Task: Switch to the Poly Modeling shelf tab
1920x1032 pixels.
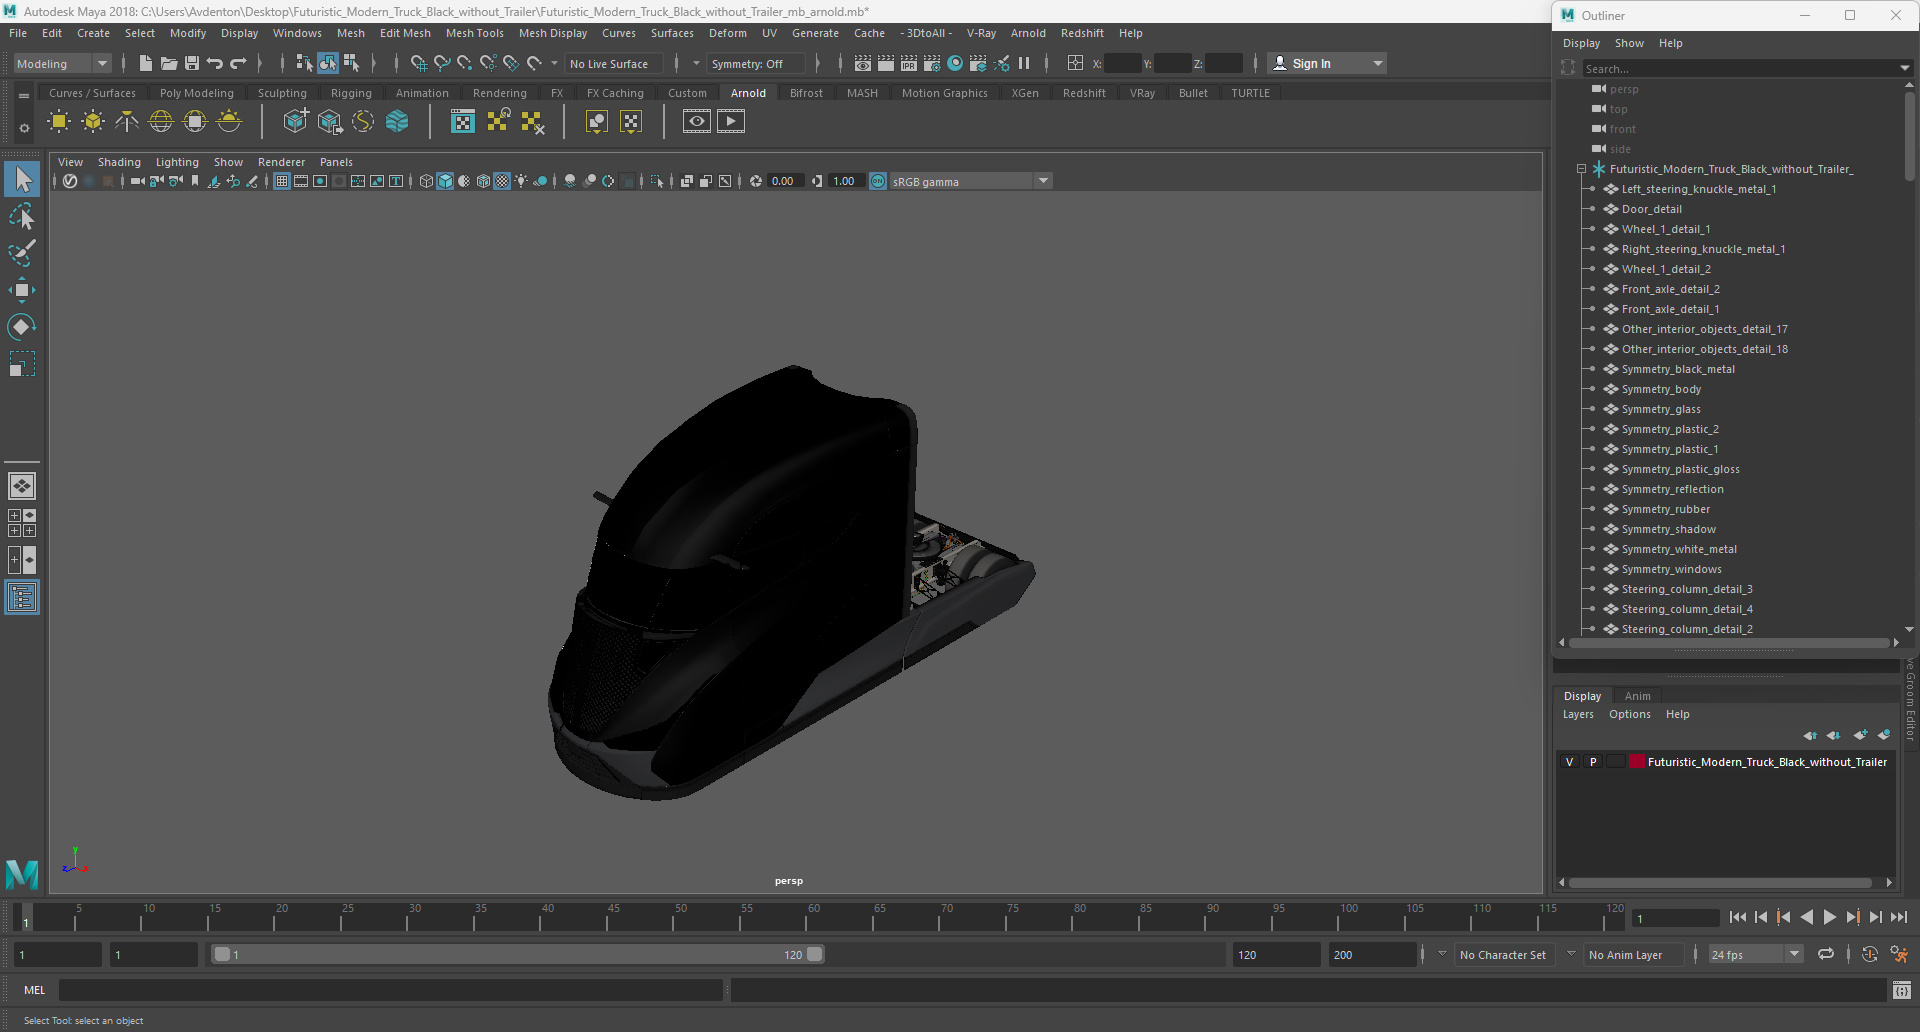Action: point(197,93)
